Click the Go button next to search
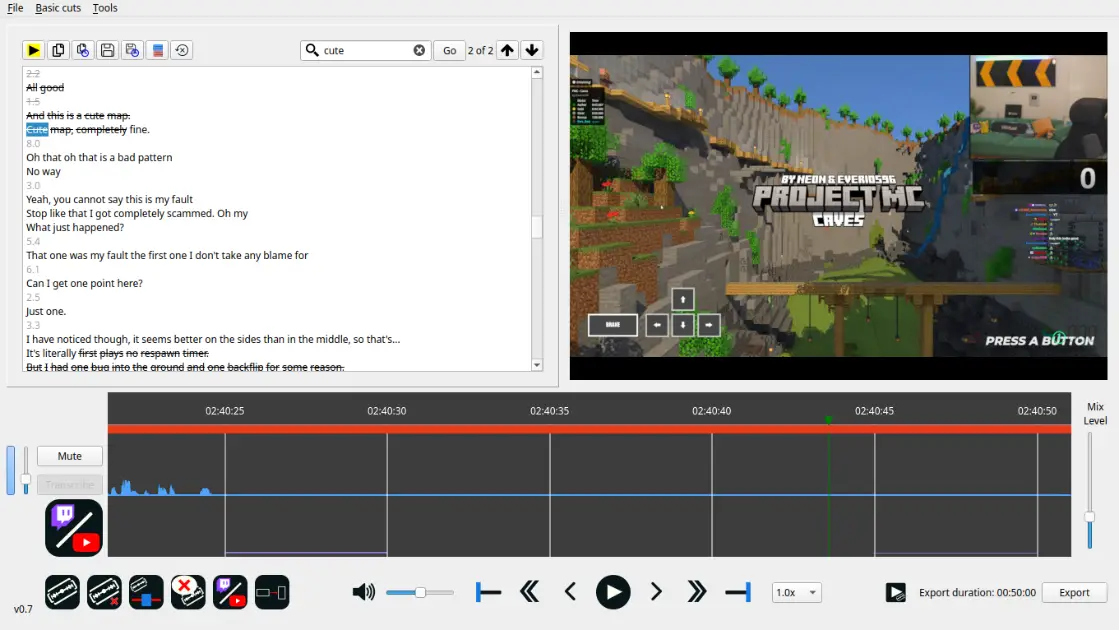 (449, 50)
